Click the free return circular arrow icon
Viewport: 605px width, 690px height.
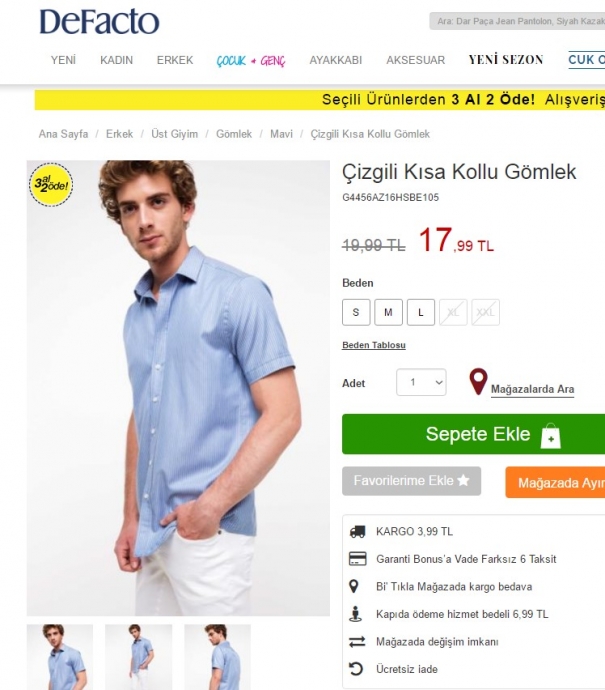pos(356,669)
